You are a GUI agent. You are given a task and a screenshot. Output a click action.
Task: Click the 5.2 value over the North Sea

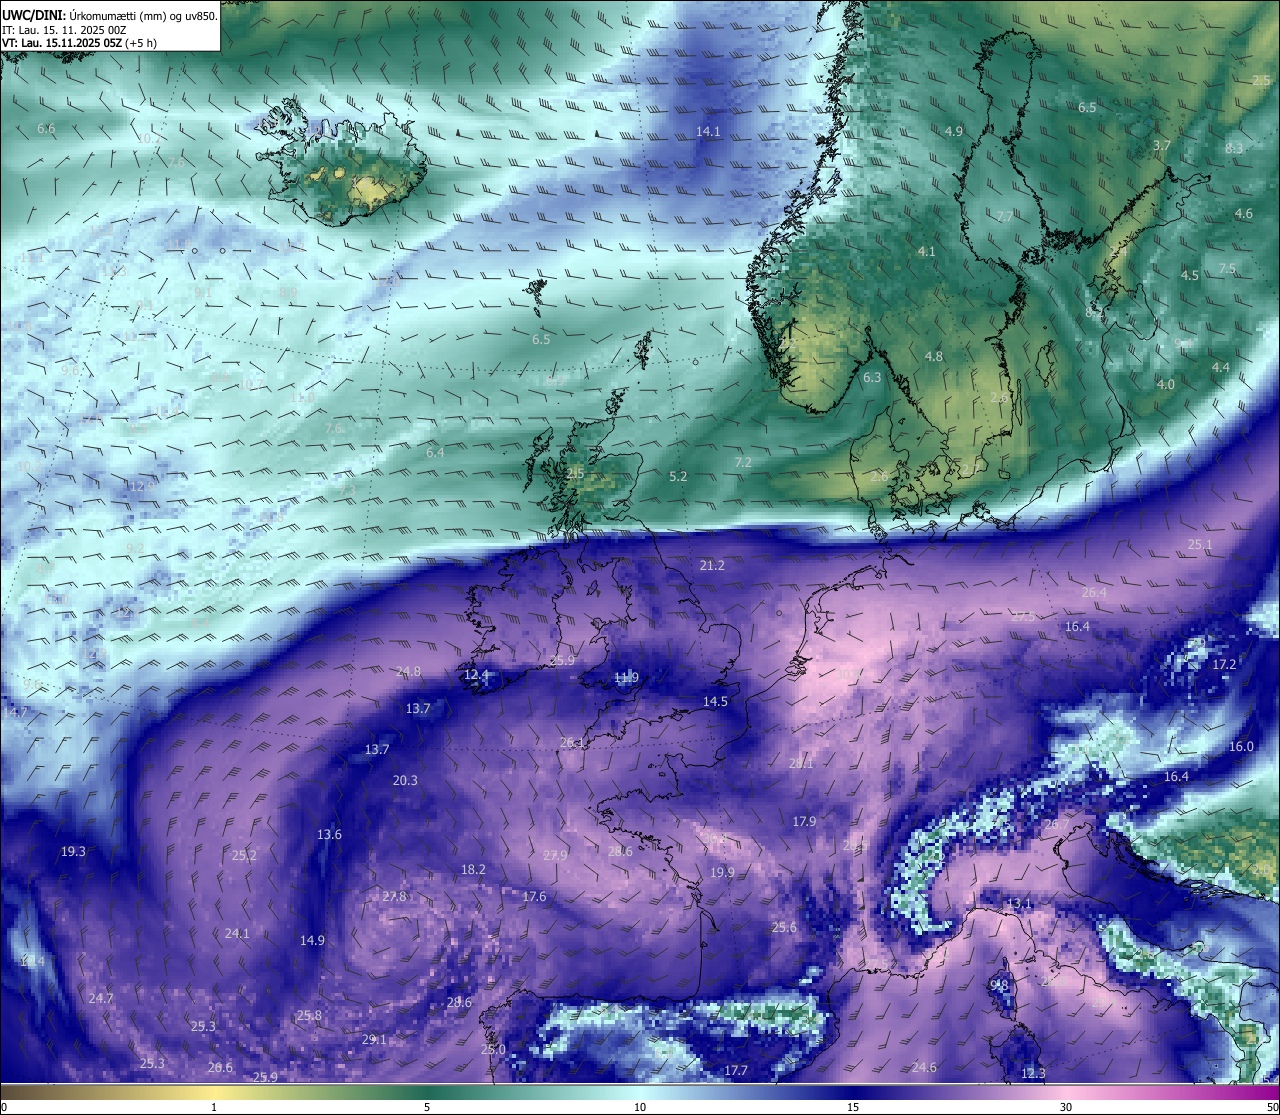click(x=678, y=476)
